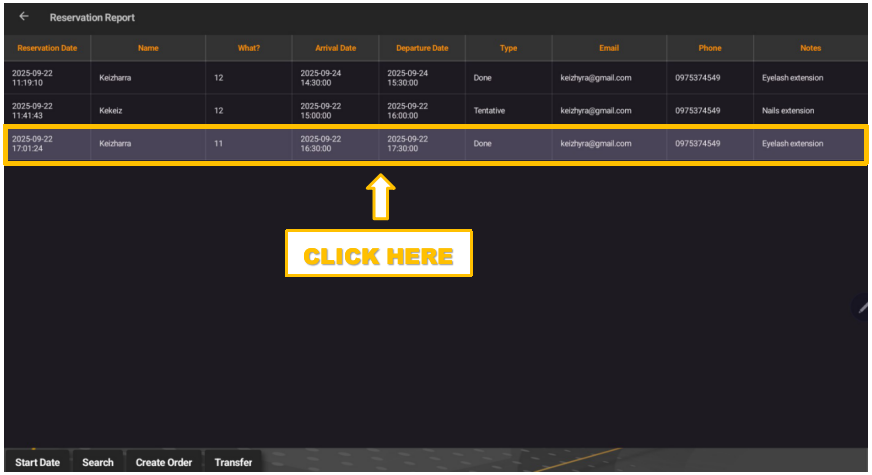Click the Tentative type cell
Viewport: 872px width, 475px height.
point(489,111)
